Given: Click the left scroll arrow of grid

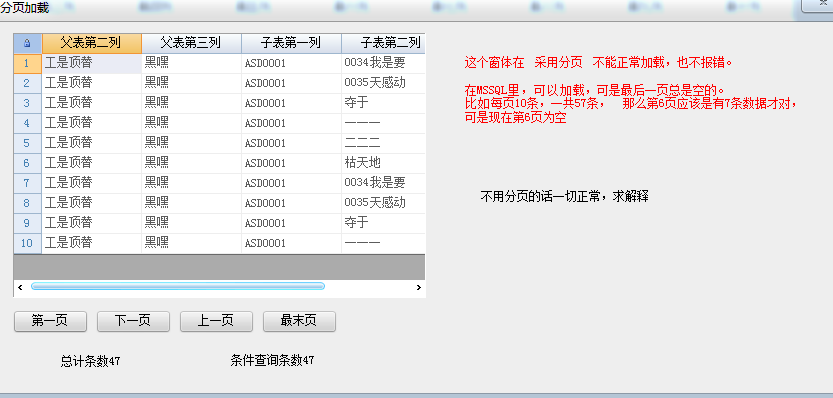Looking at the screenshot, I should pyautogui.click(x=20, y=287).
